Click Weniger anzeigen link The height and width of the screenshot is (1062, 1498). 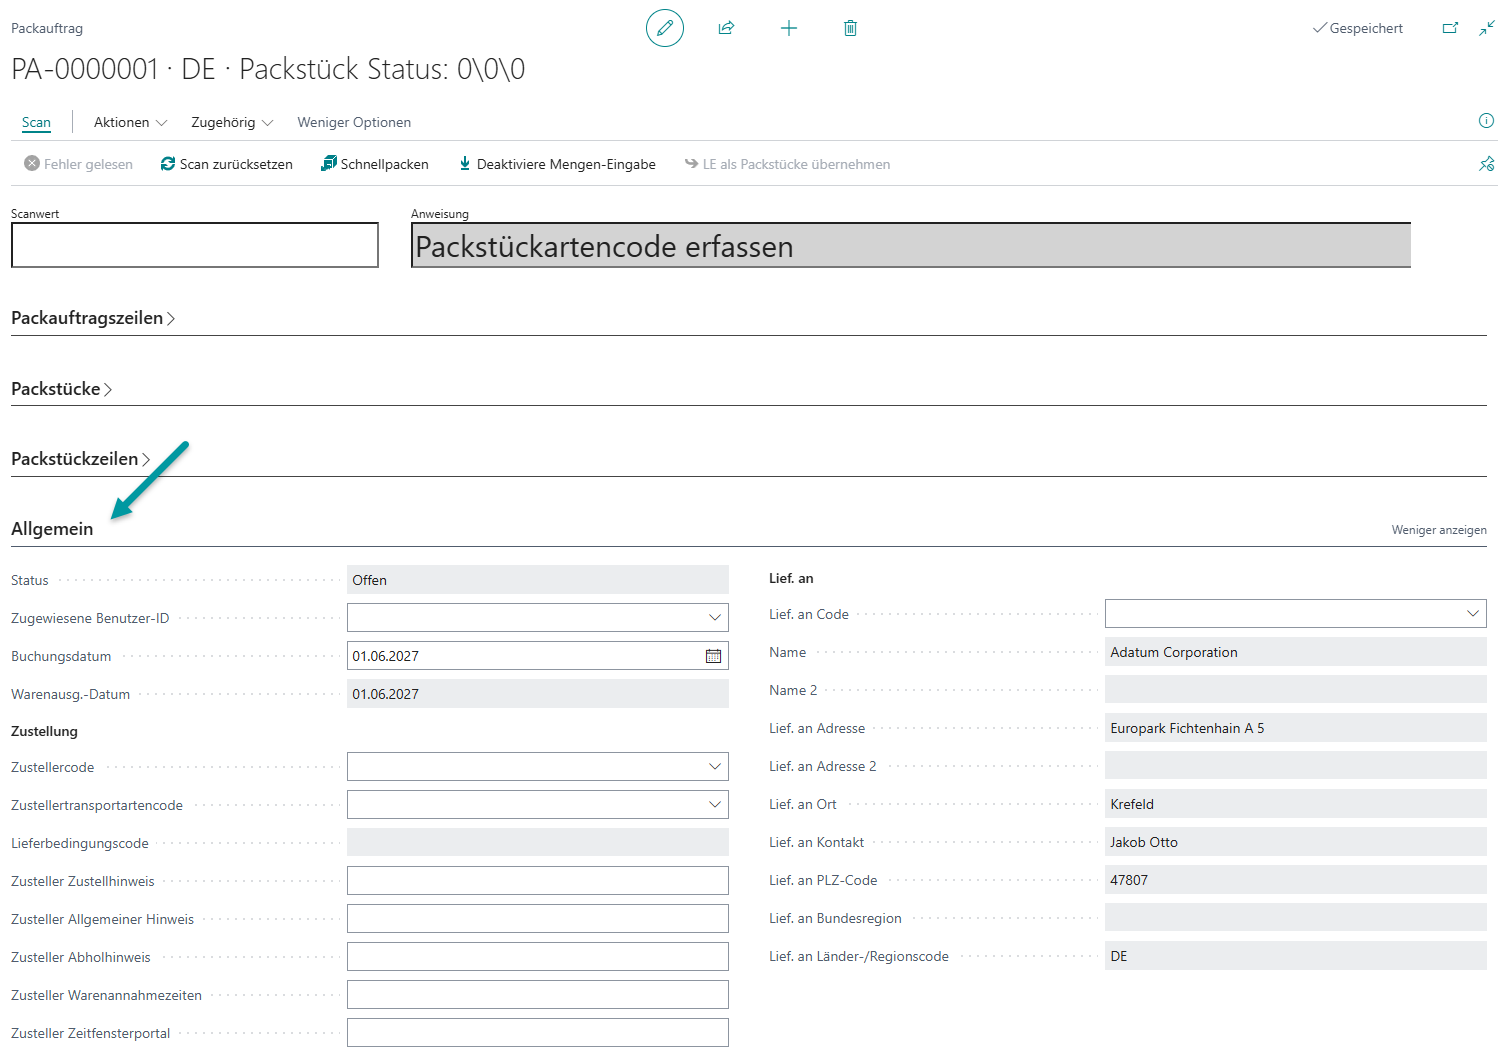[1439, 530]
